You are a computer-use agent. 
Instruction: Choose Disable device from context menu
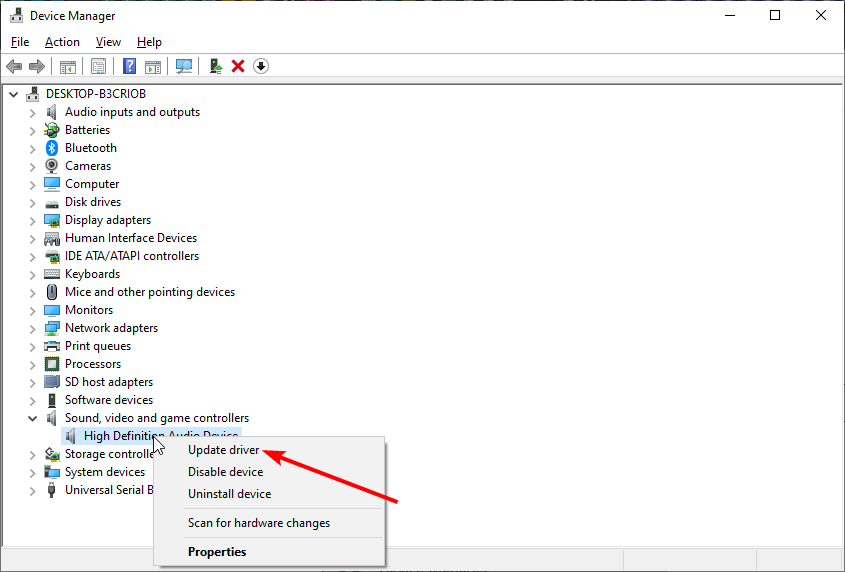[x=225, y=472]
